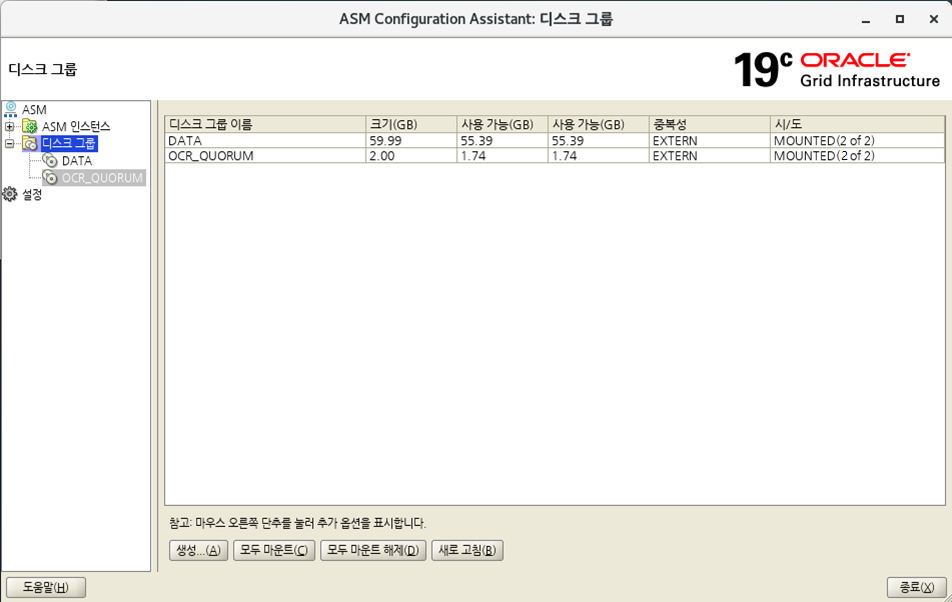This screenshot has height=602, width=952.
Task: Click 모두 마운트 해제(D) button
Action: [373, 550]
